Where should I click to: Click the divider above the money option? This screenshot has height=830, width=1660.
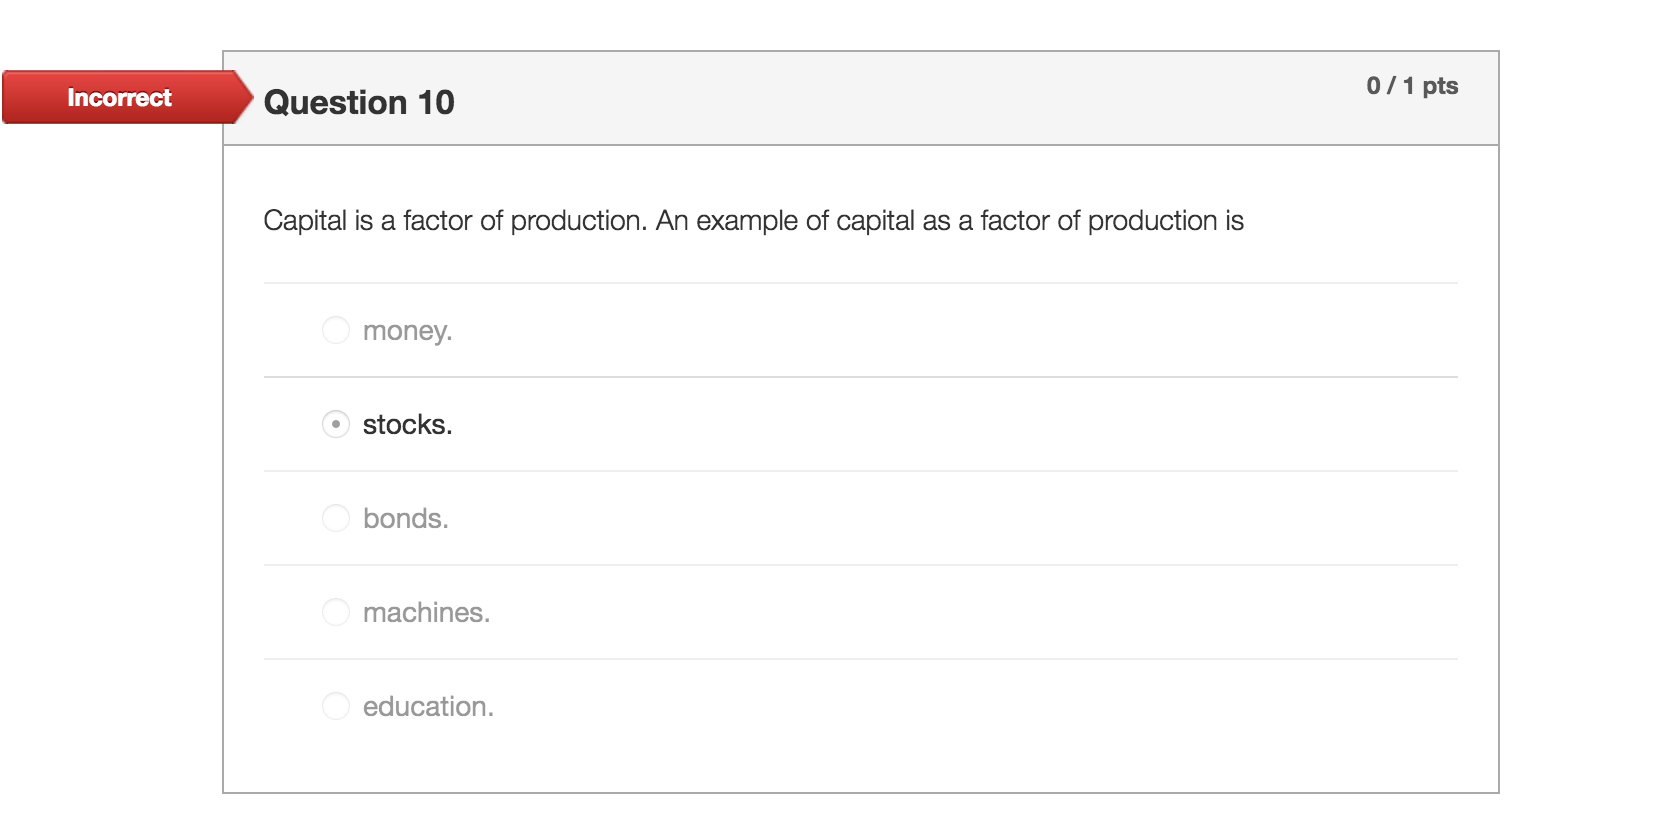[x=860, y=282]
